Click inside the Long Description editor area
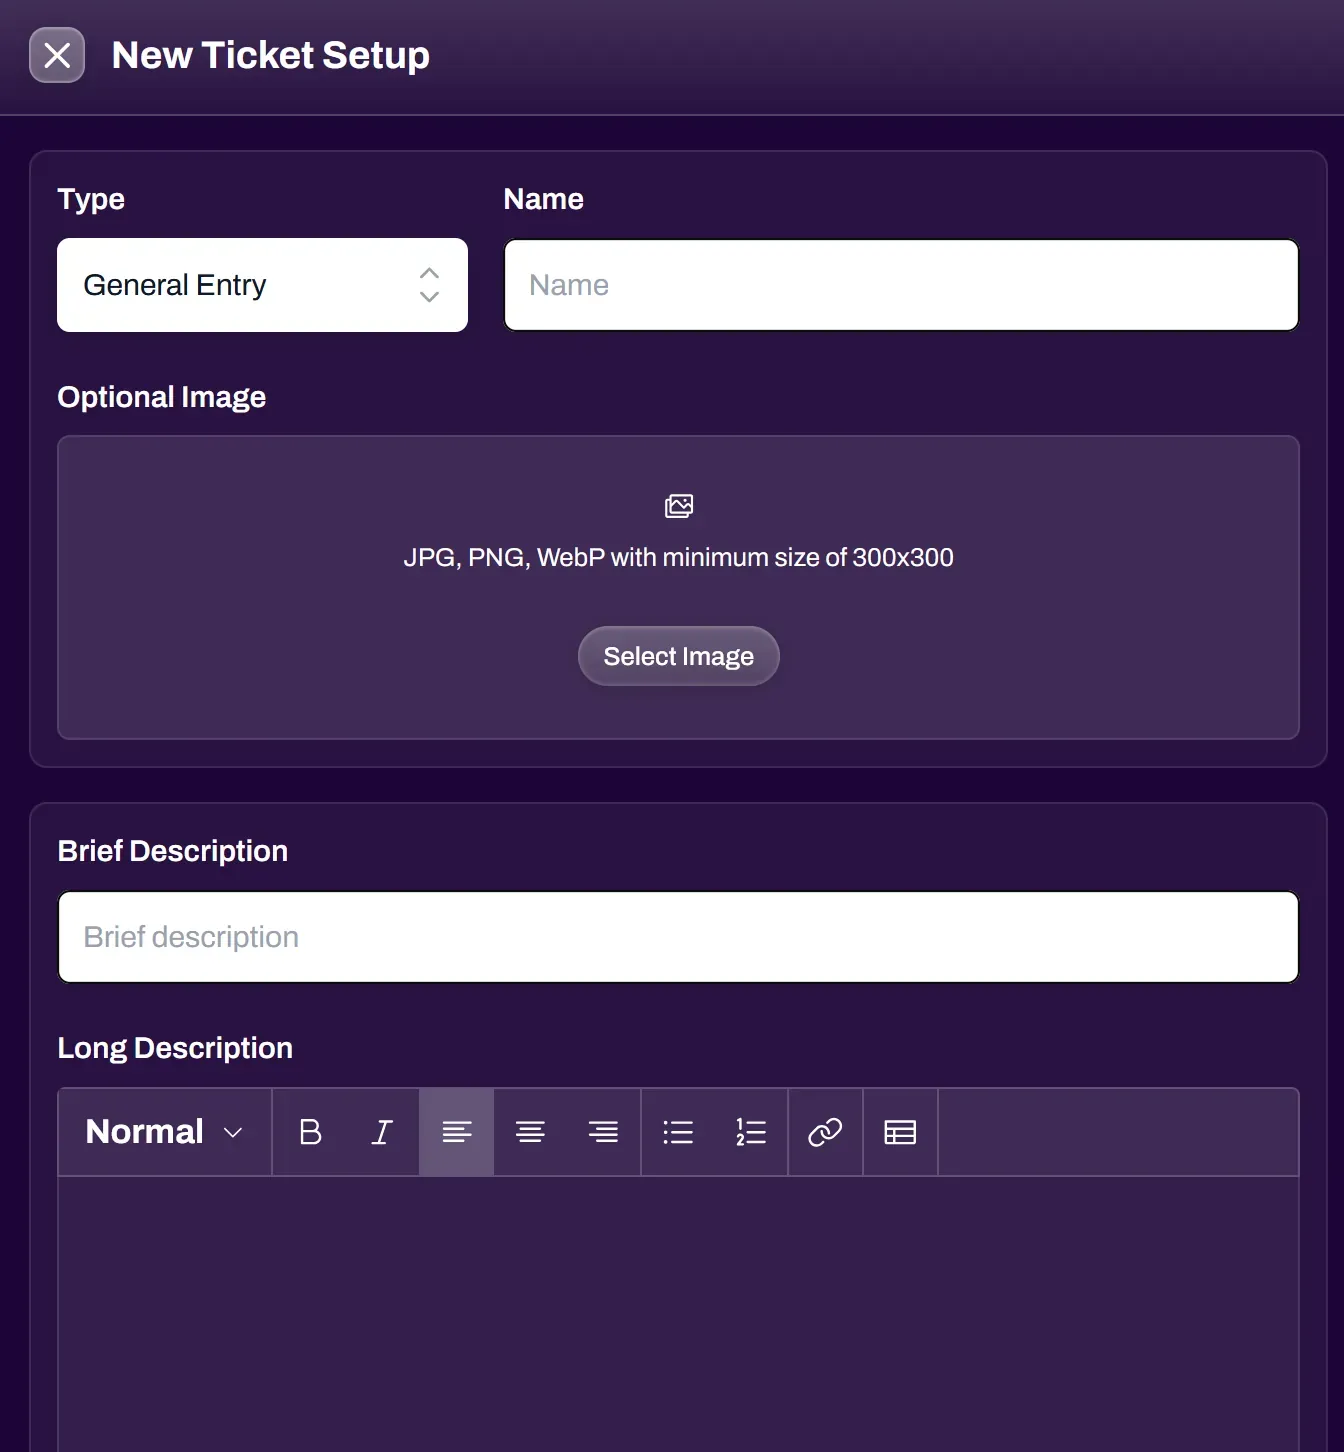Screen dimensions: 1344x1452 pos(678,1314)
